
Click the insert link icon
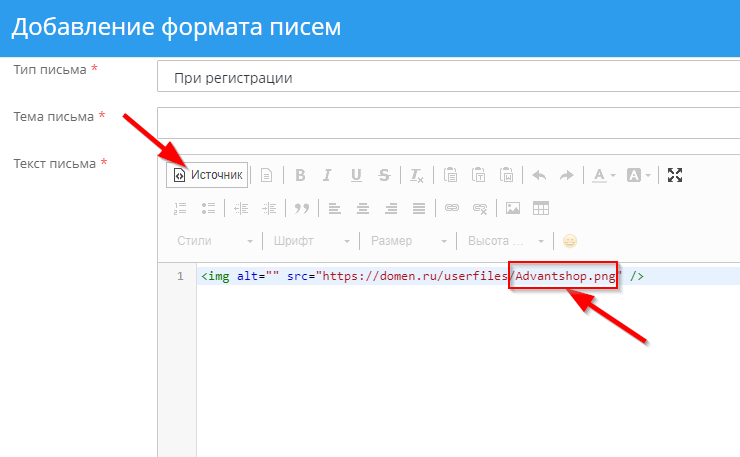click(x=451, y=208)
